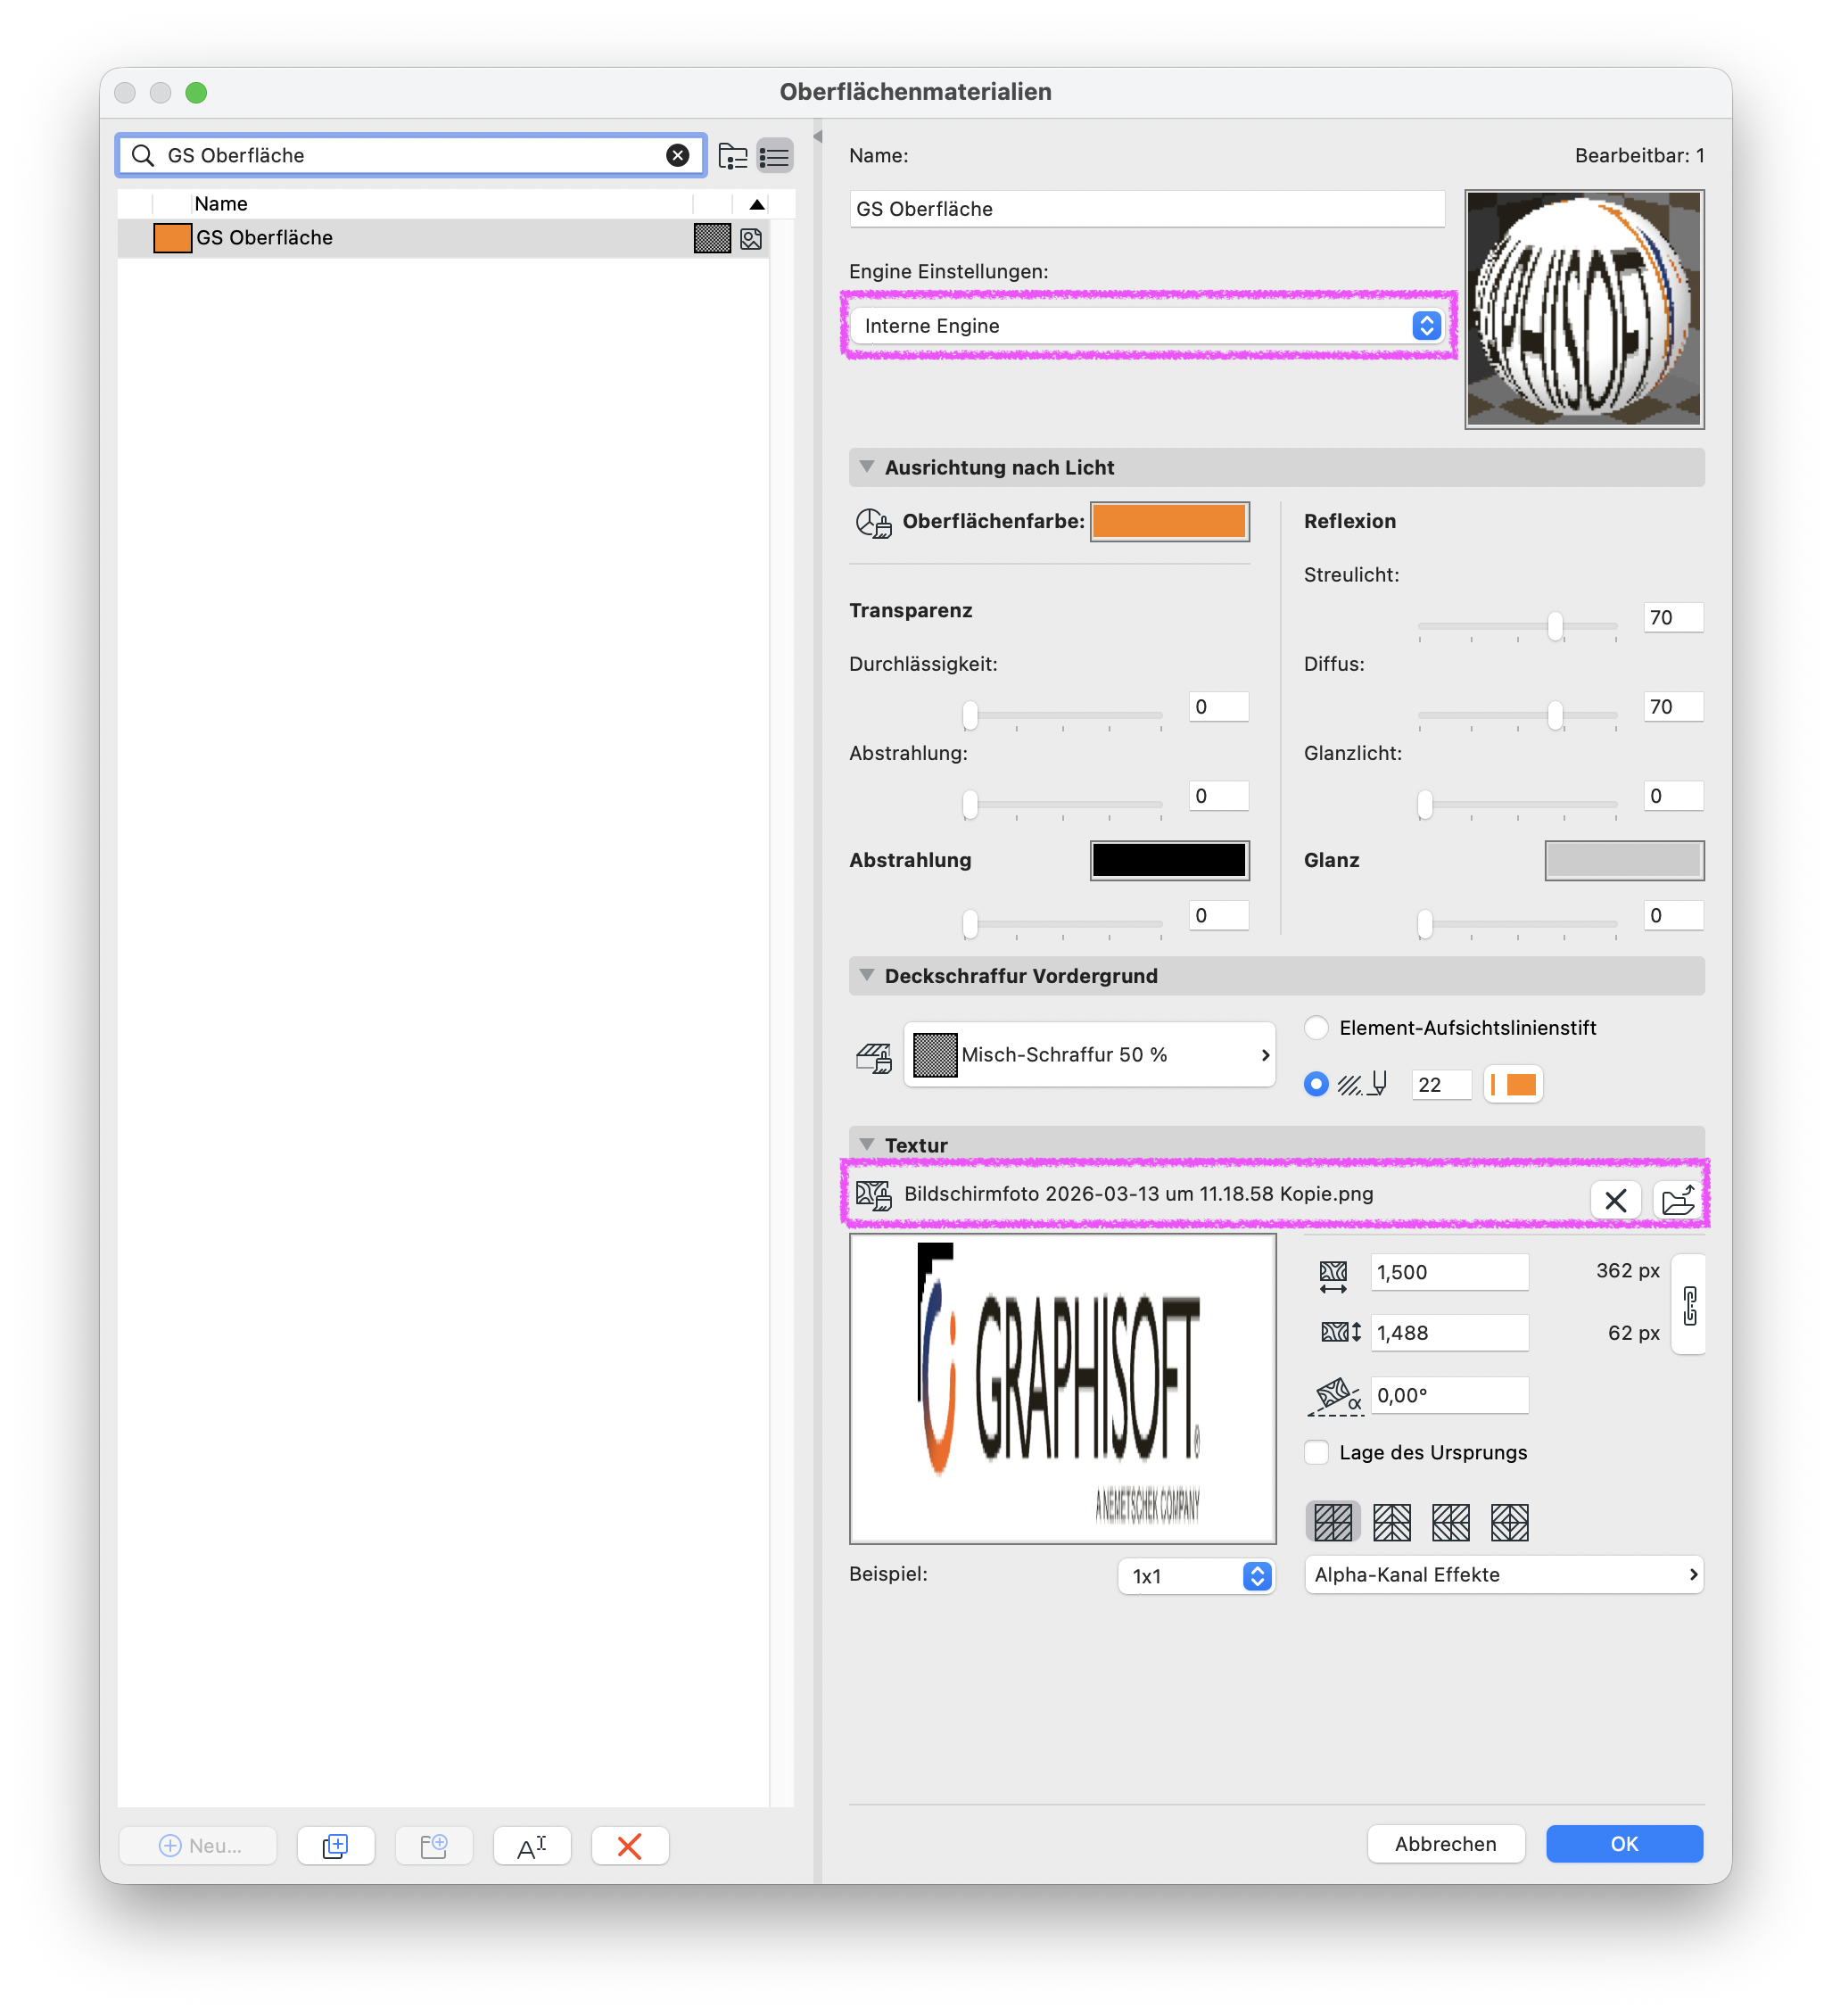Click the duplicate surface icon button
Screen dimensions: 1832x2016
click(336, 1845)
